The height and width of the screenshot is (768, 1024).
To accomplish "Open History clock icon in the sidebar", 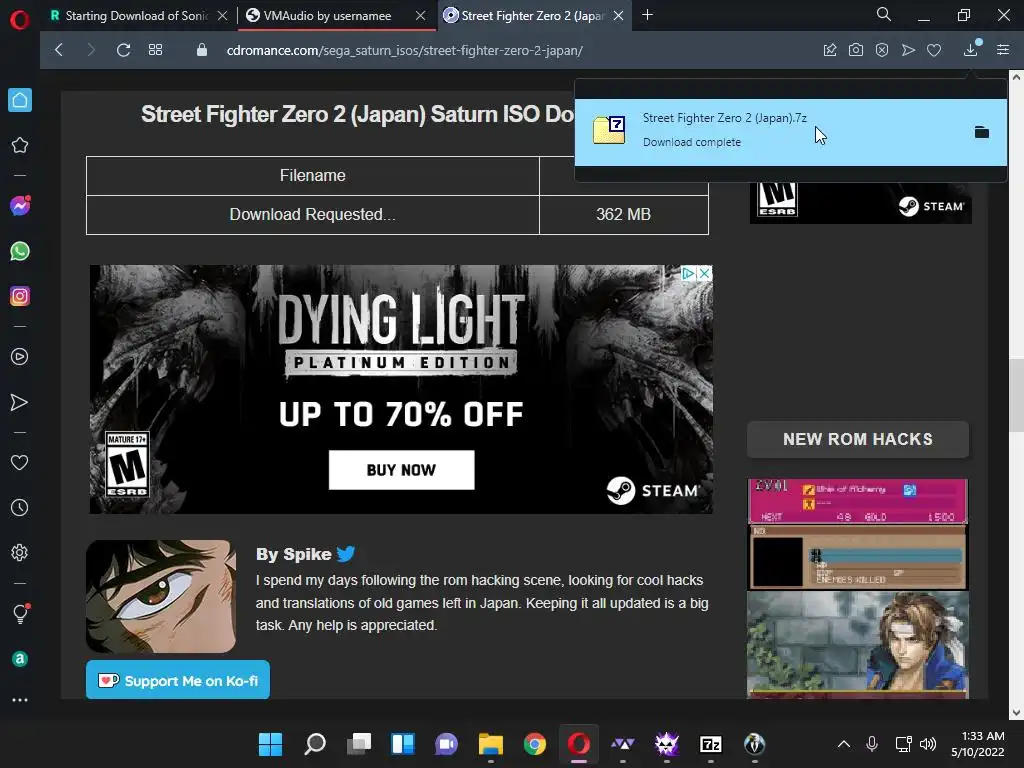I will click(20, 507).
